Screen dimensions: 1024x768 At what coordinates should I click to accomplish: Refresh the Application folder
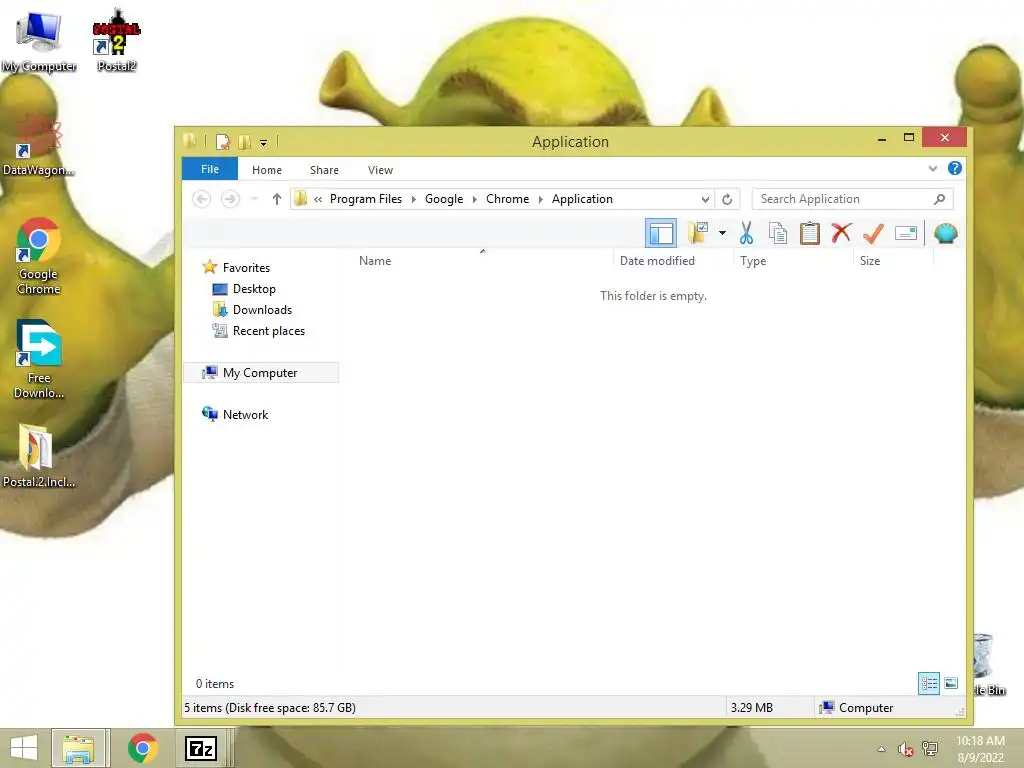point(727,199)
